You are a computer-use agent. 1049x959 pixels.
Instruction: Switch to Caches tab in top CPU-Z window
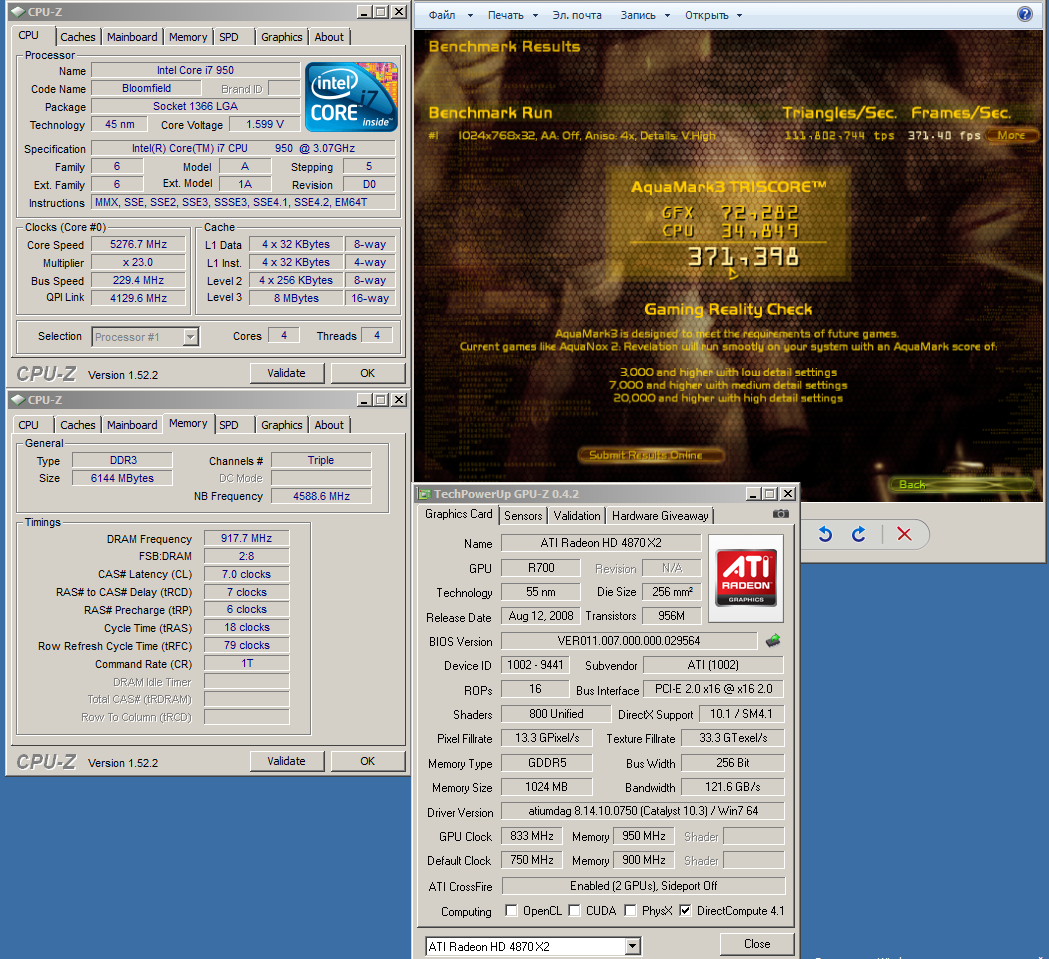coord(78,37)
